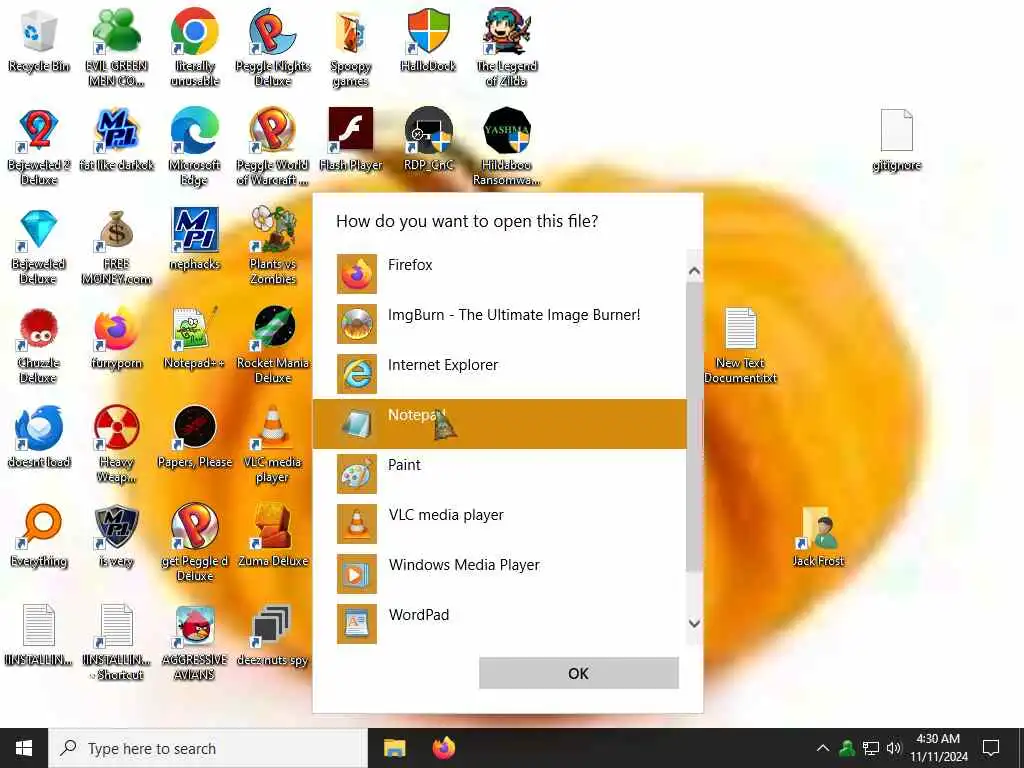Screen dimensions: 1024x768
Task: Select the gitignore file on desktop
Action: point(897,140)
